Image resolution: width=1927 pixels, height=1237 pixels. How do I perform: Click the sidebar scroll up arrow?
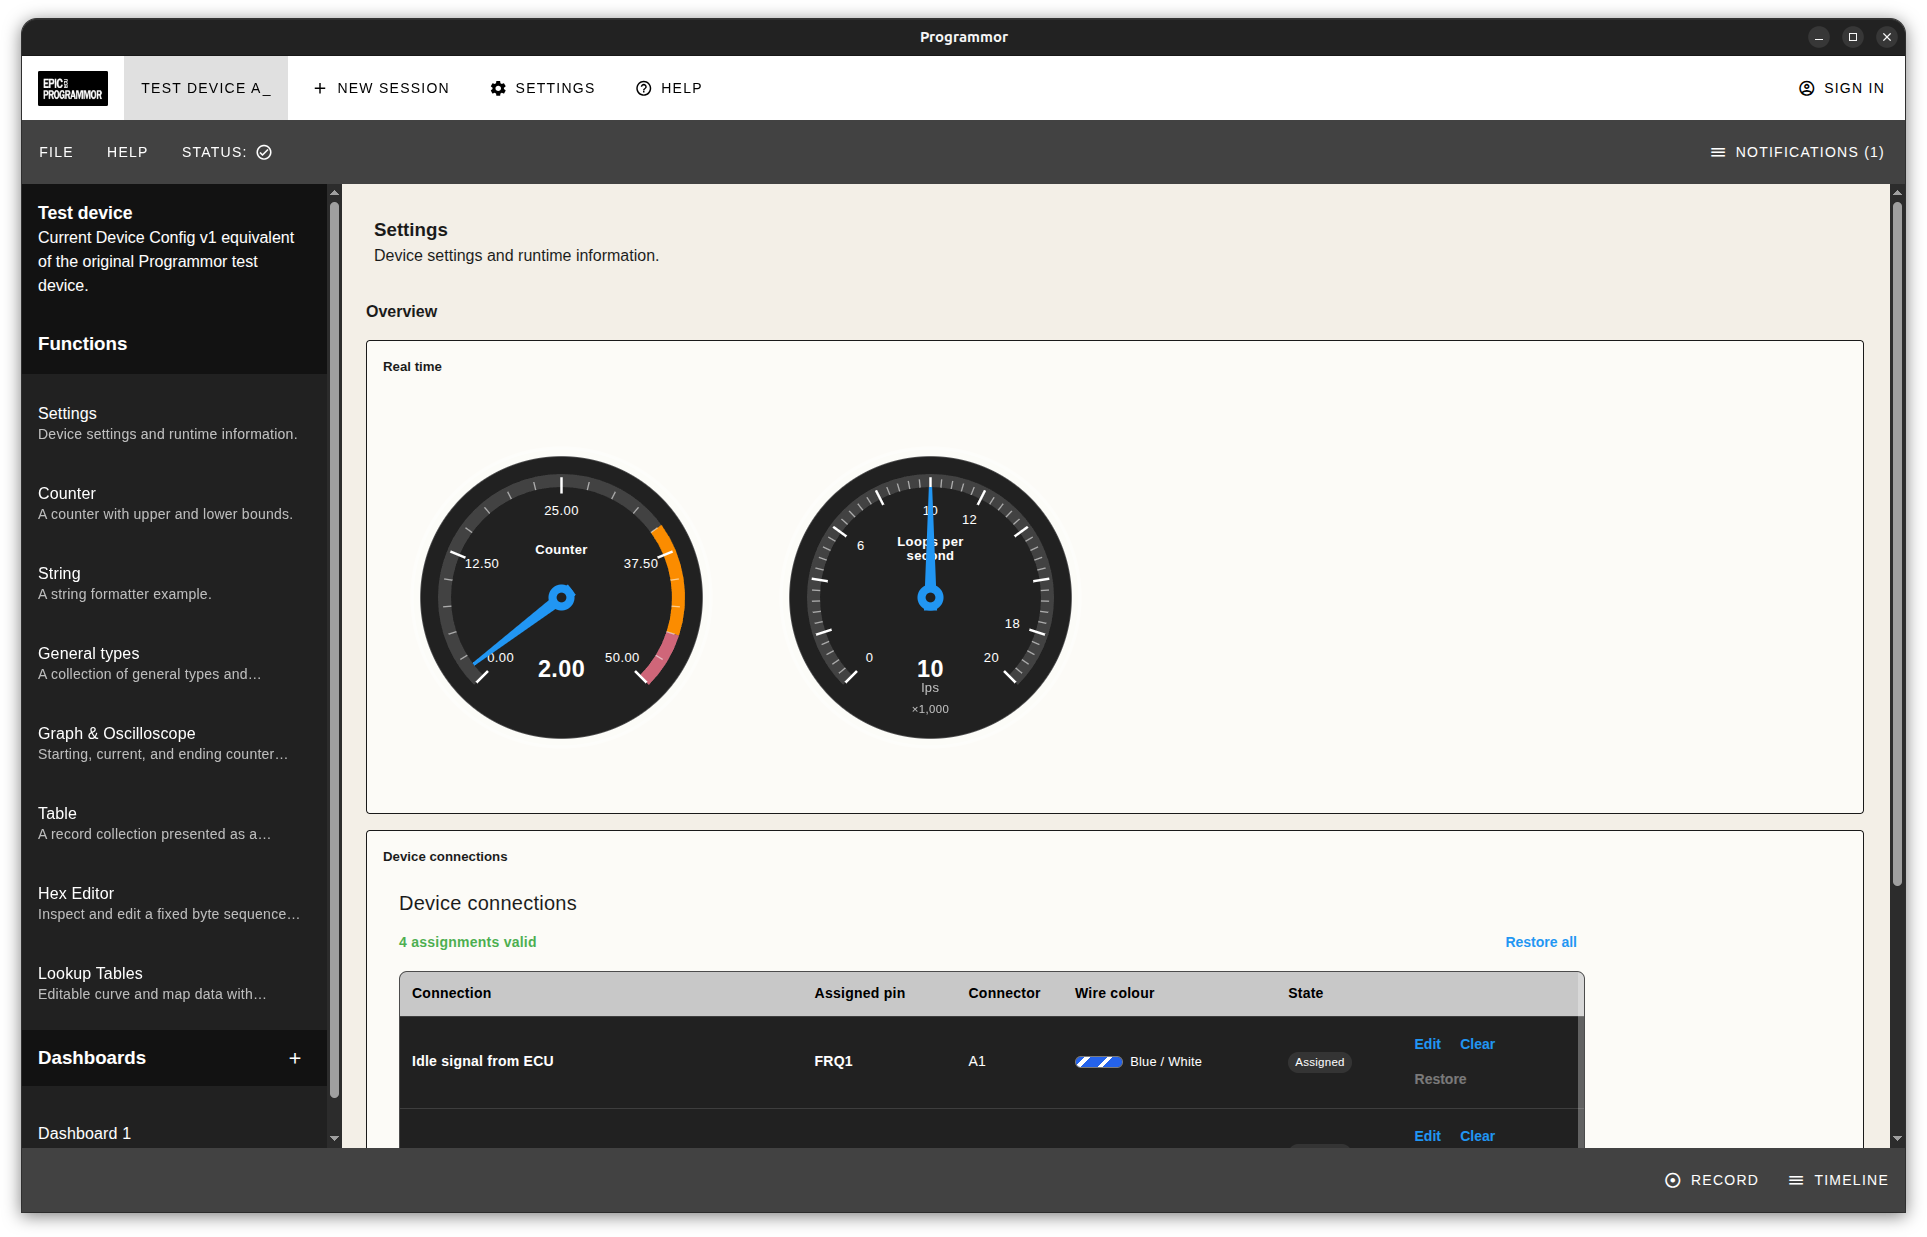[334, 193]
